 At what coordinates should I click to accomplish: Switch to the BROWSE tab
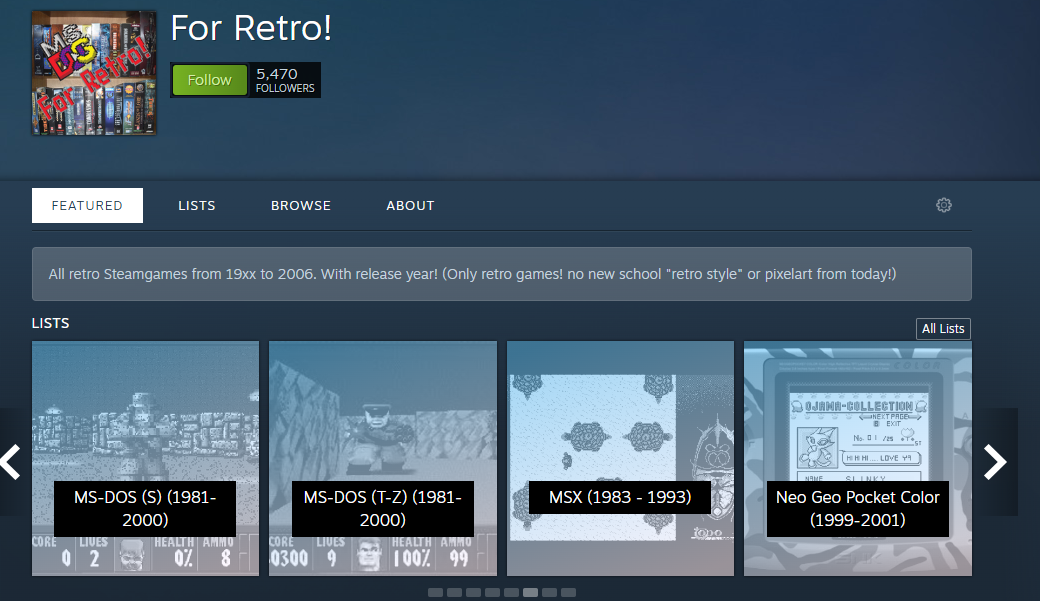click(300, 206)
